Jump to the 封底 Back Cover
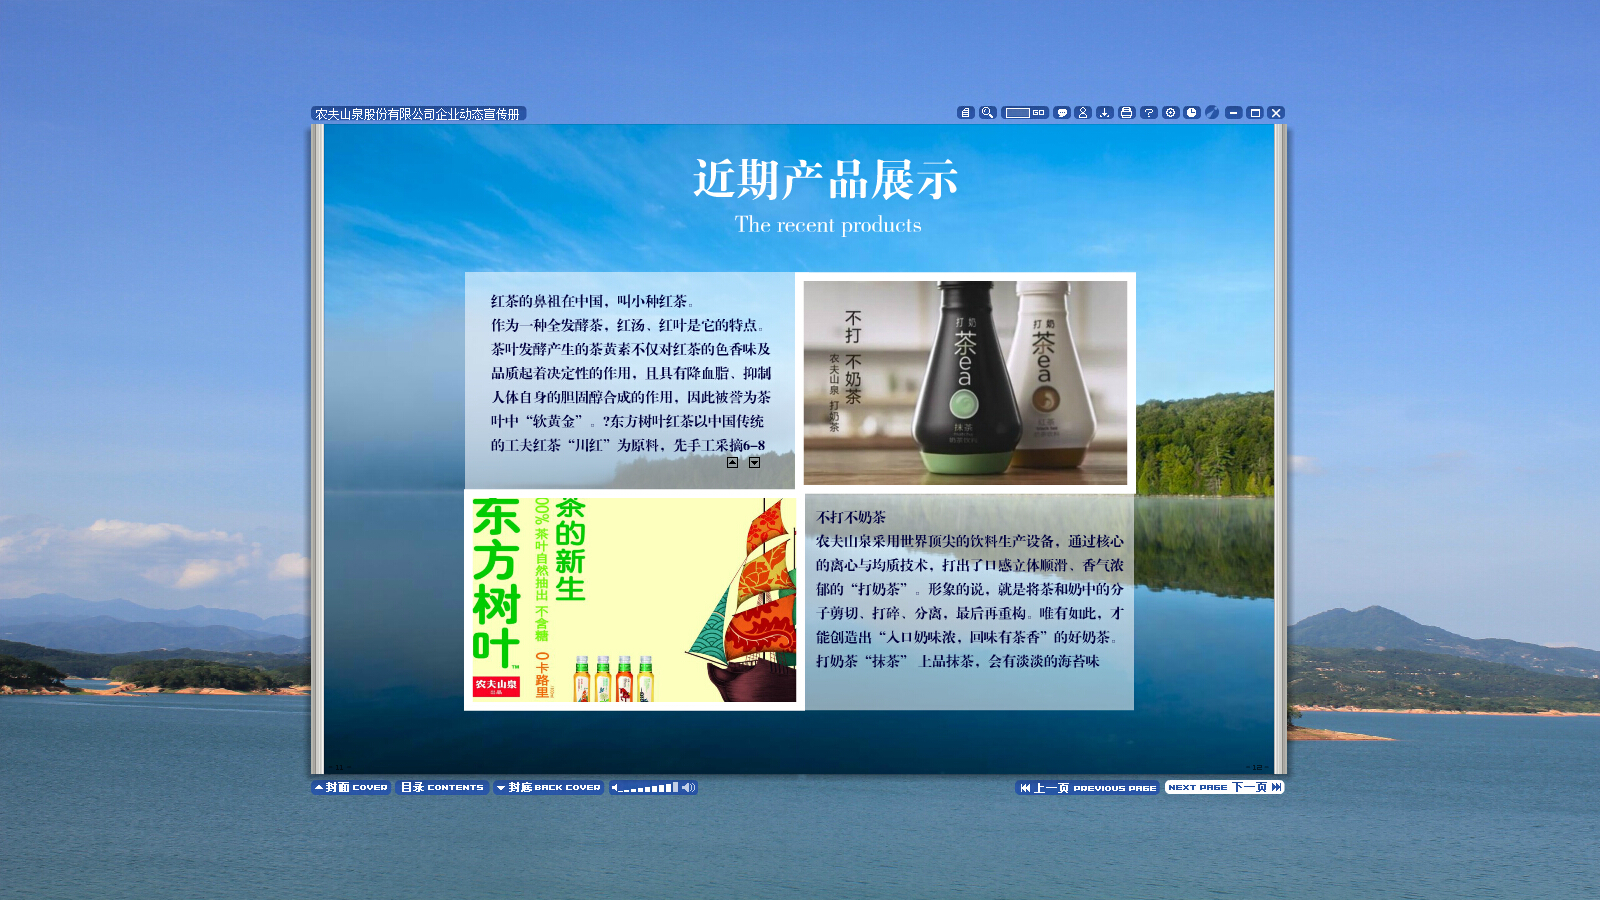 (549, 787)
